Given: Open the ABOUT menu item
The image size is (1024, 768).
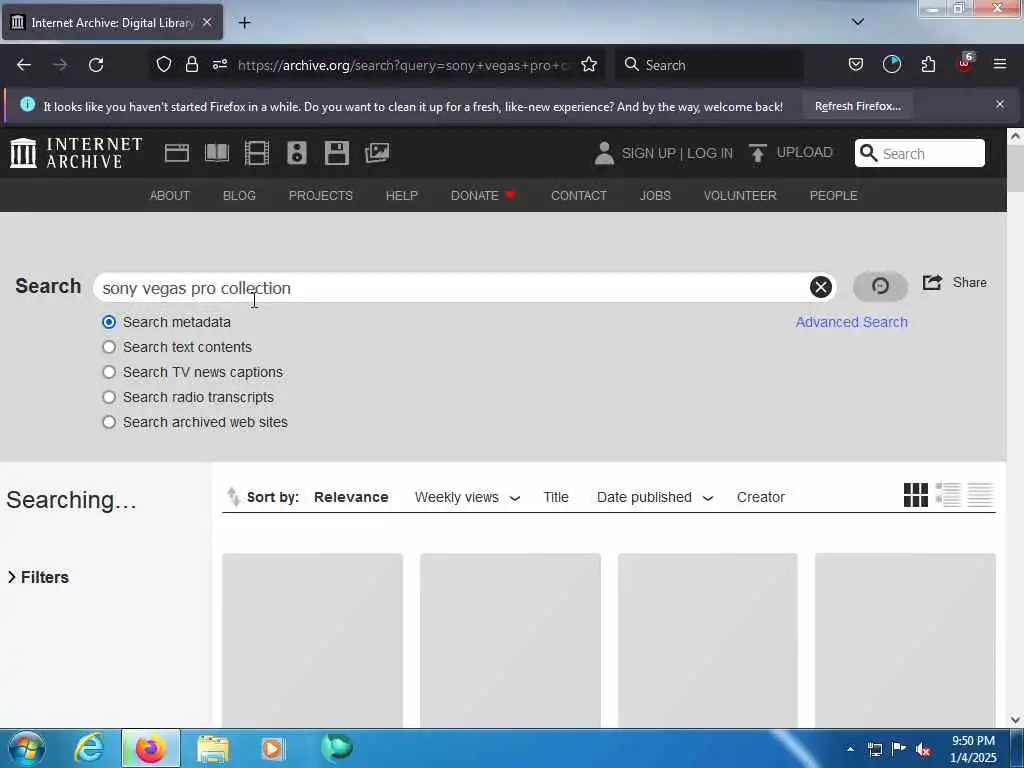Looking at the screenshot, I should coord(170,195).
